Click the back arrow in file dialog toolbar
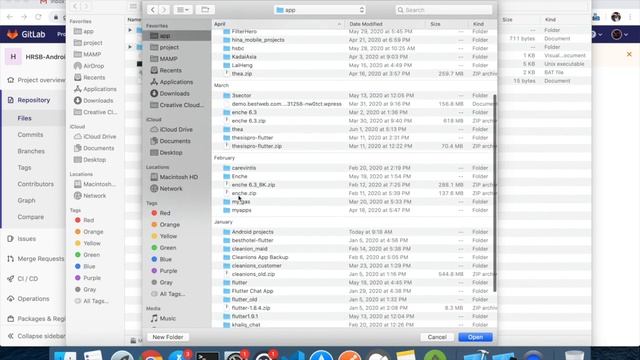 [152, 10]
